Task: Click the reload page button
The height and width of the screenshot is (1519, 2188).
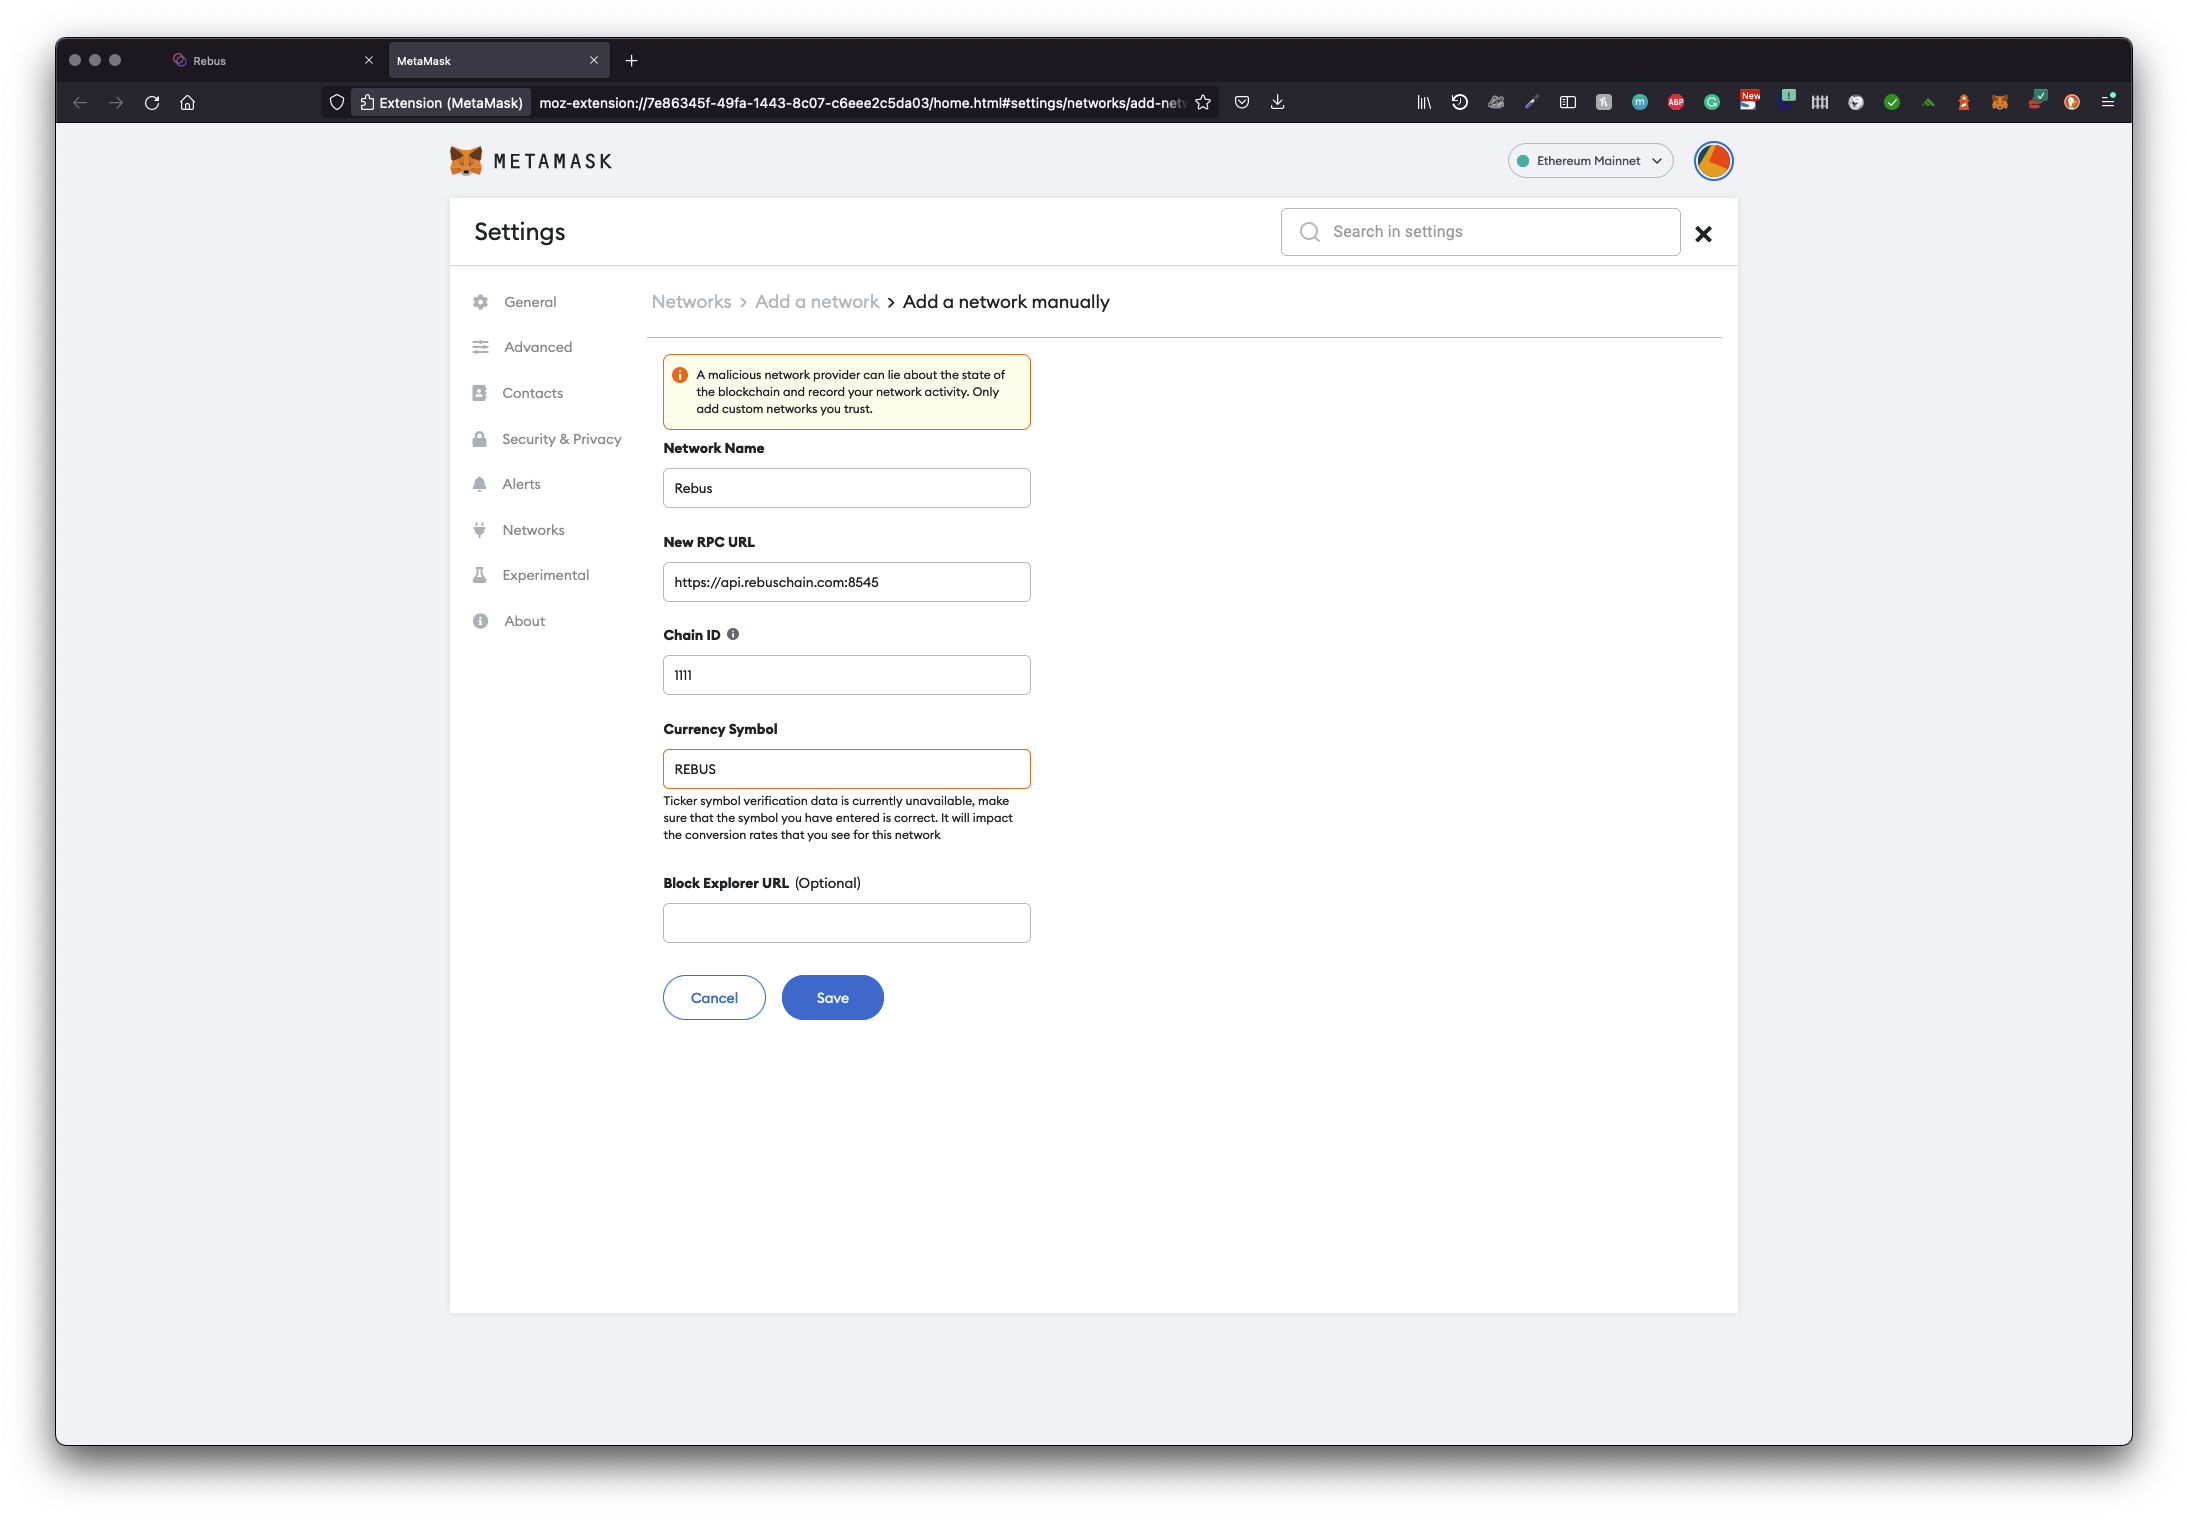Action: 152,102
